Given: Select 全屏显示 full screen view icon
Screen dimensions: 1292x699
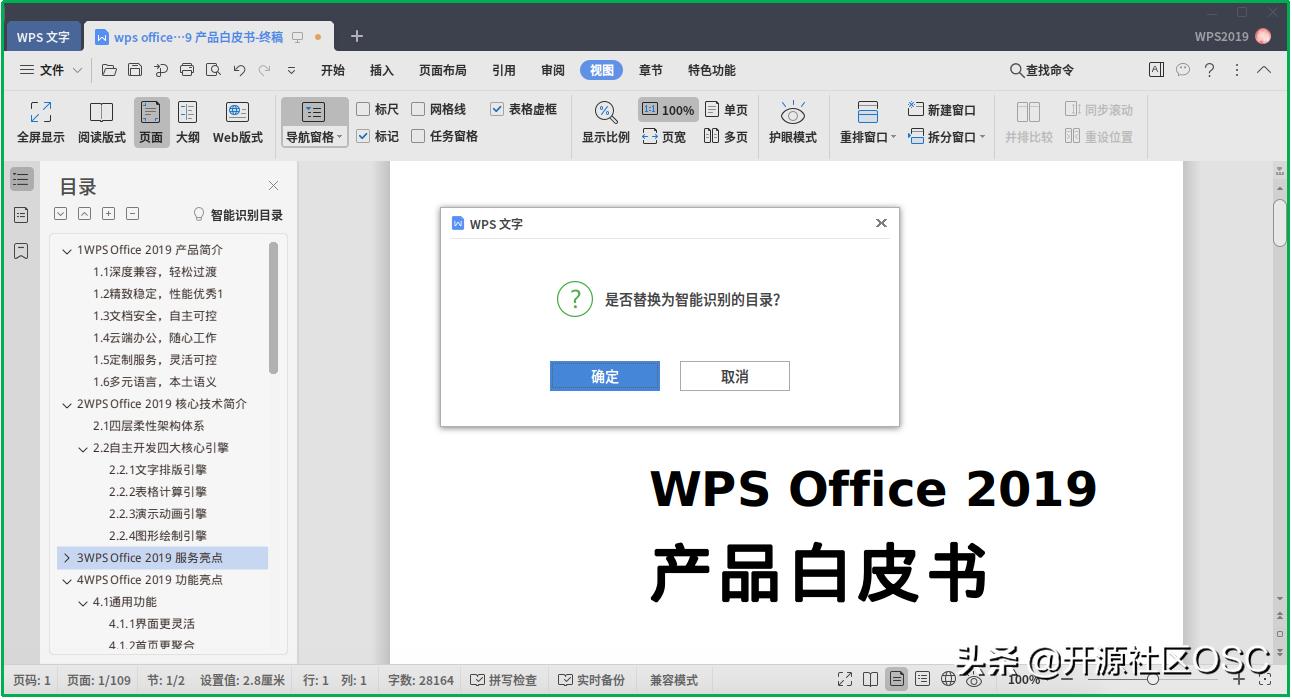Looking at the screenshot, I should click(40, 121).
